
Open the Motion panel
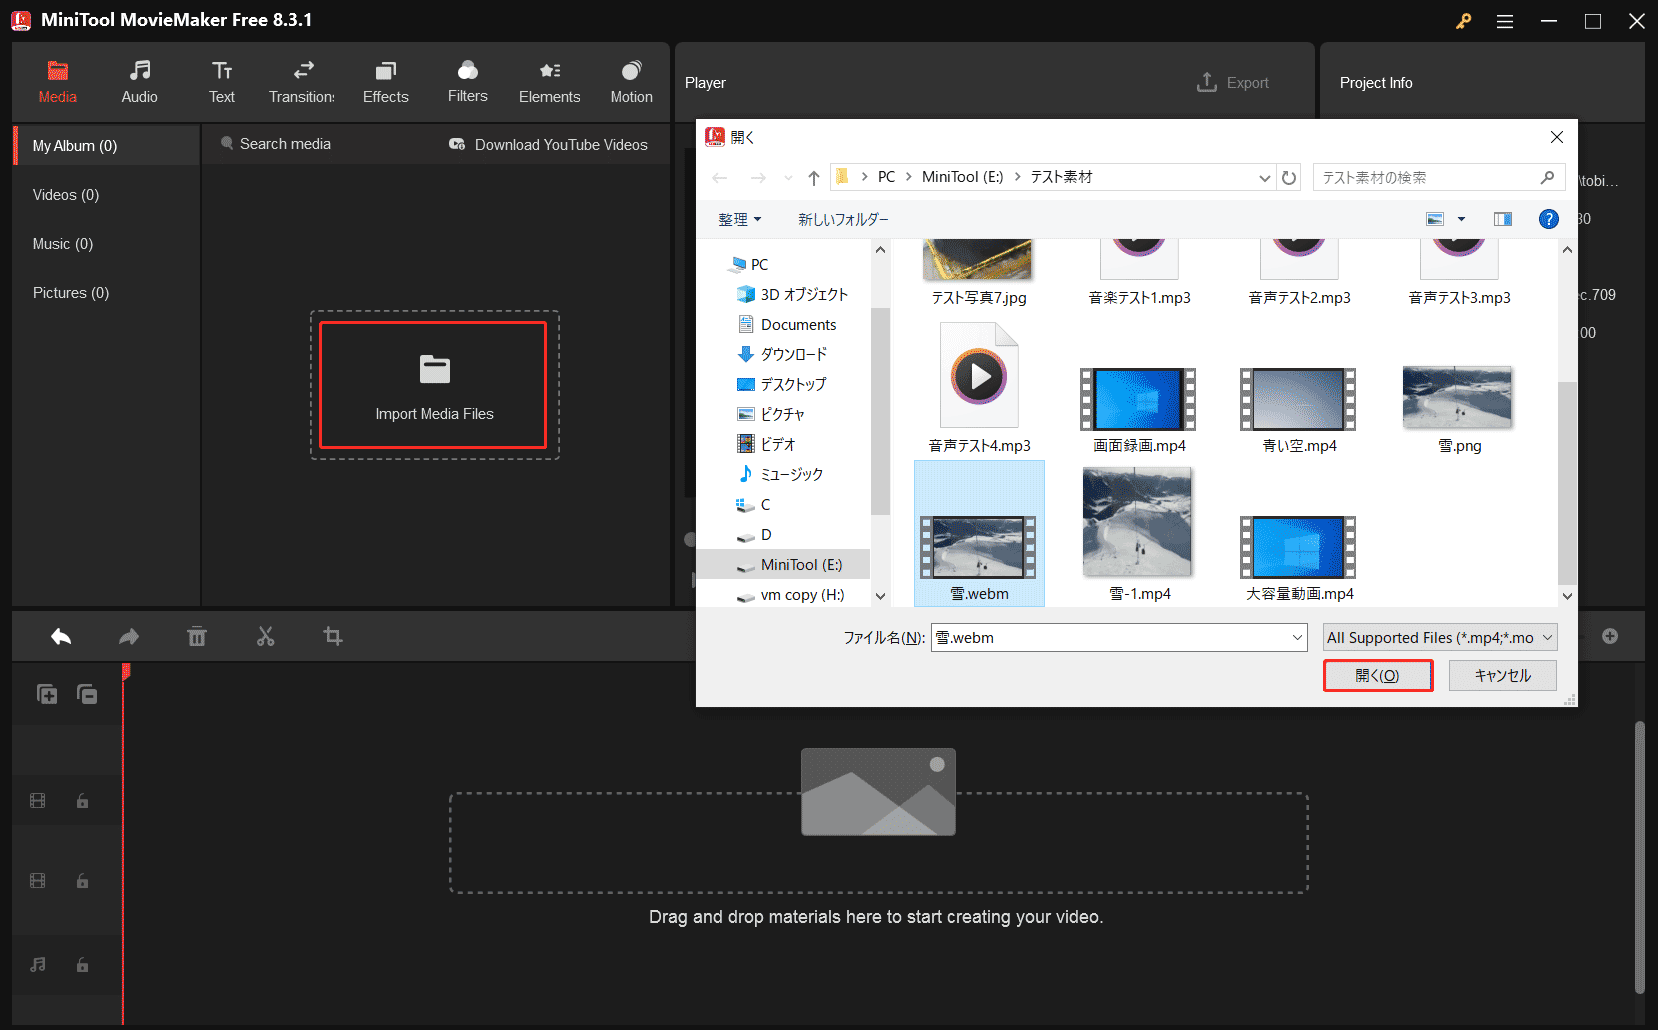pos(631,80)
